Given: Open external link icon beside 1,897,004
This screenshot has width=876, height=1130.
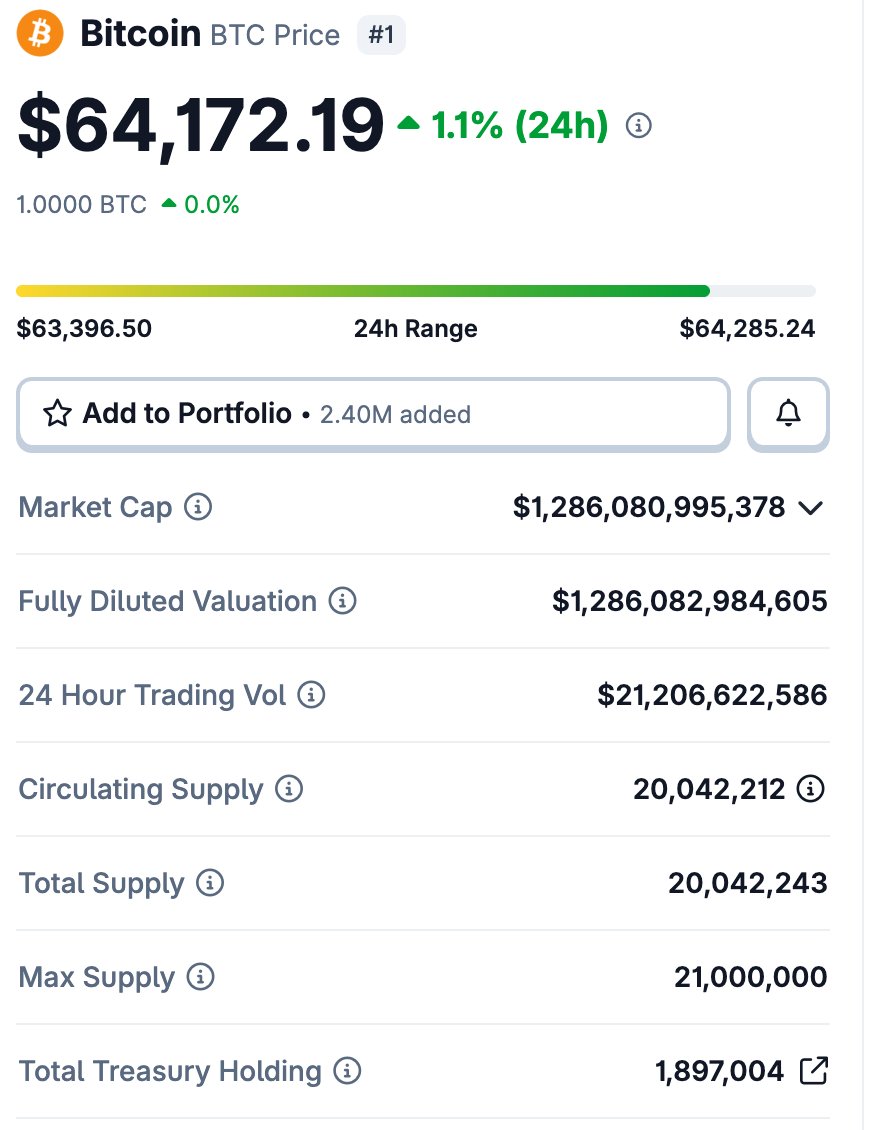Looking at the screenshot, I should [x=814, y=1070].
